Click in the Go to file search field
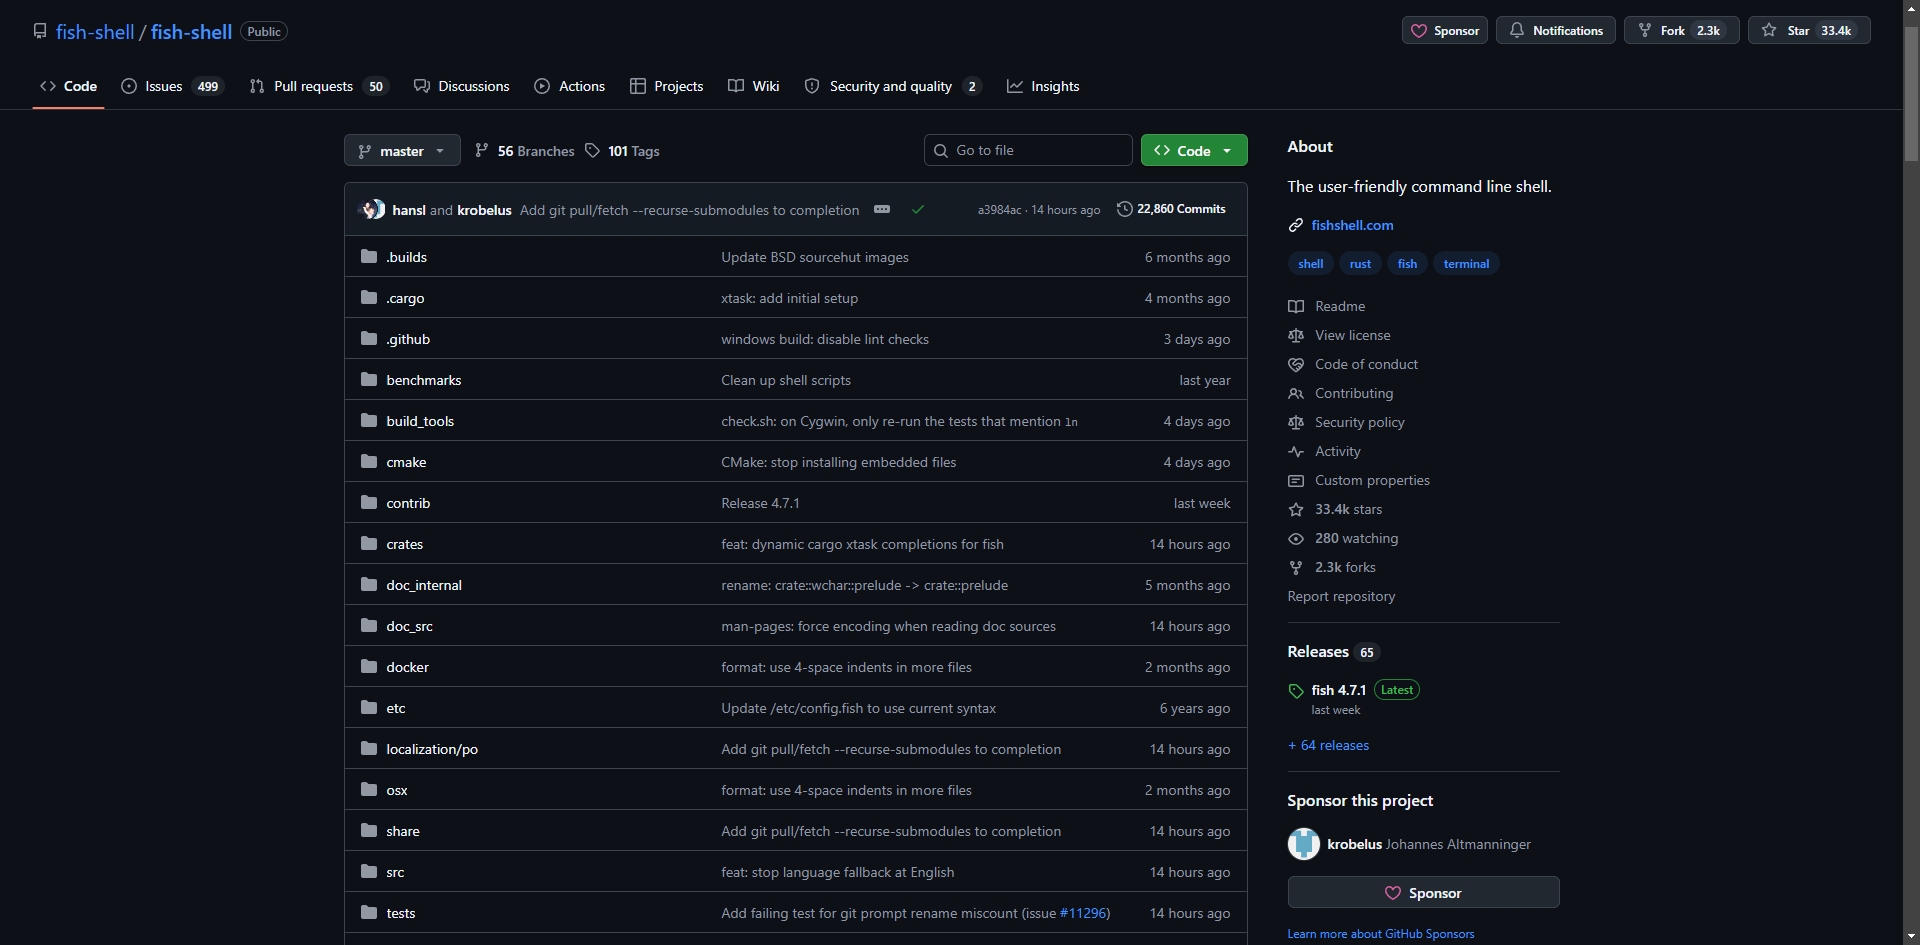 click(1028, 150)
